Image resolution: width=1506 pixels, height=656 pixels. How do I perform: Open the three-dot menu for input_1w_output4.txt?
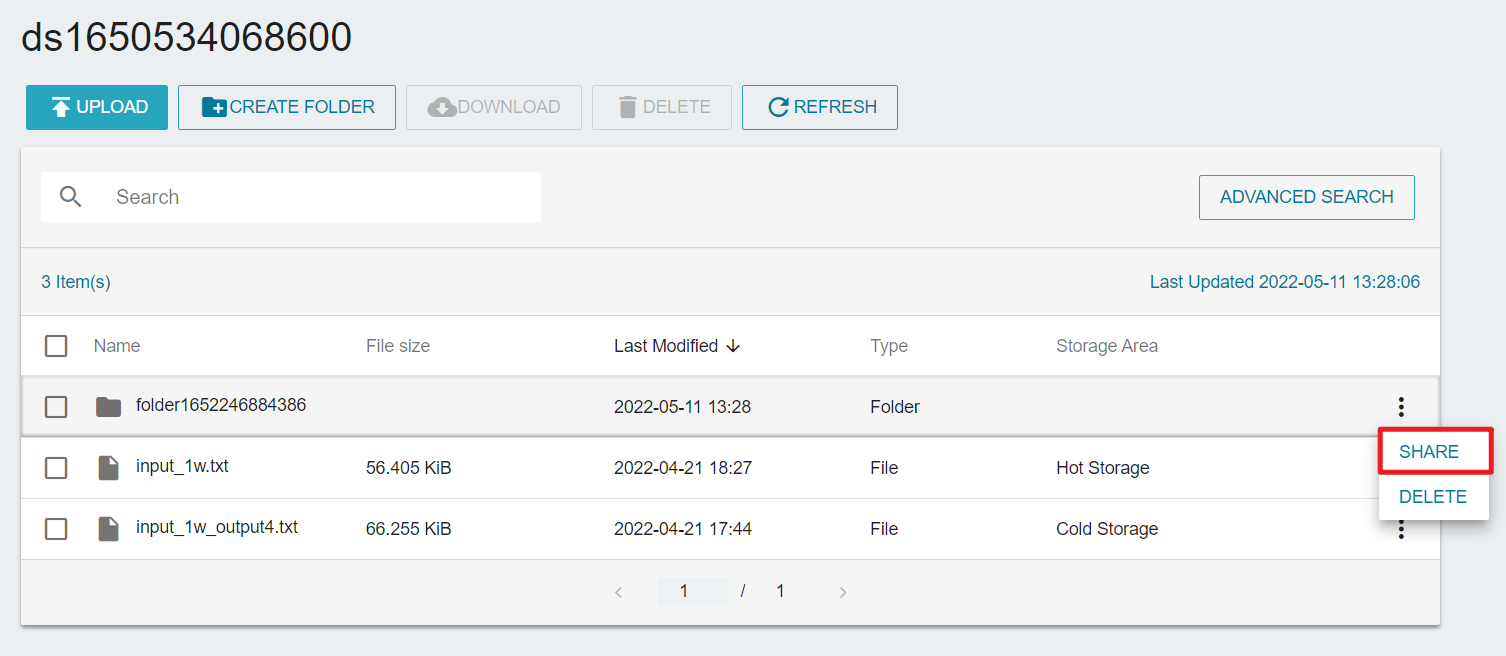[x=1401, y=530]
